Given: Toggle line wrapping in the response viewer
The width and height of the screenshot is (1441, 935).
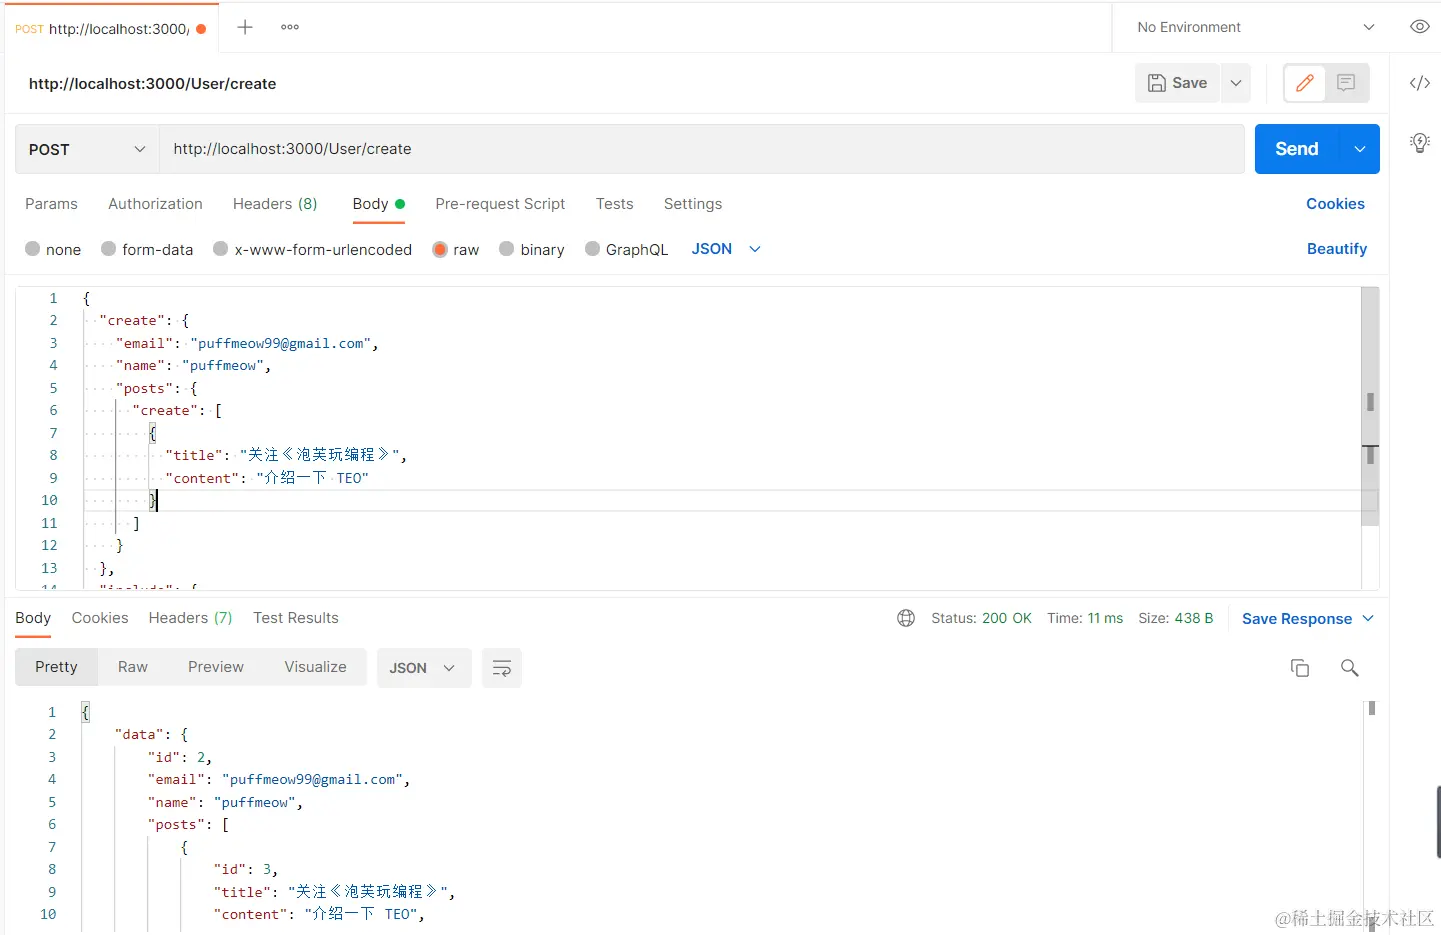Looking at the screenshot, I should pos(501,667).
